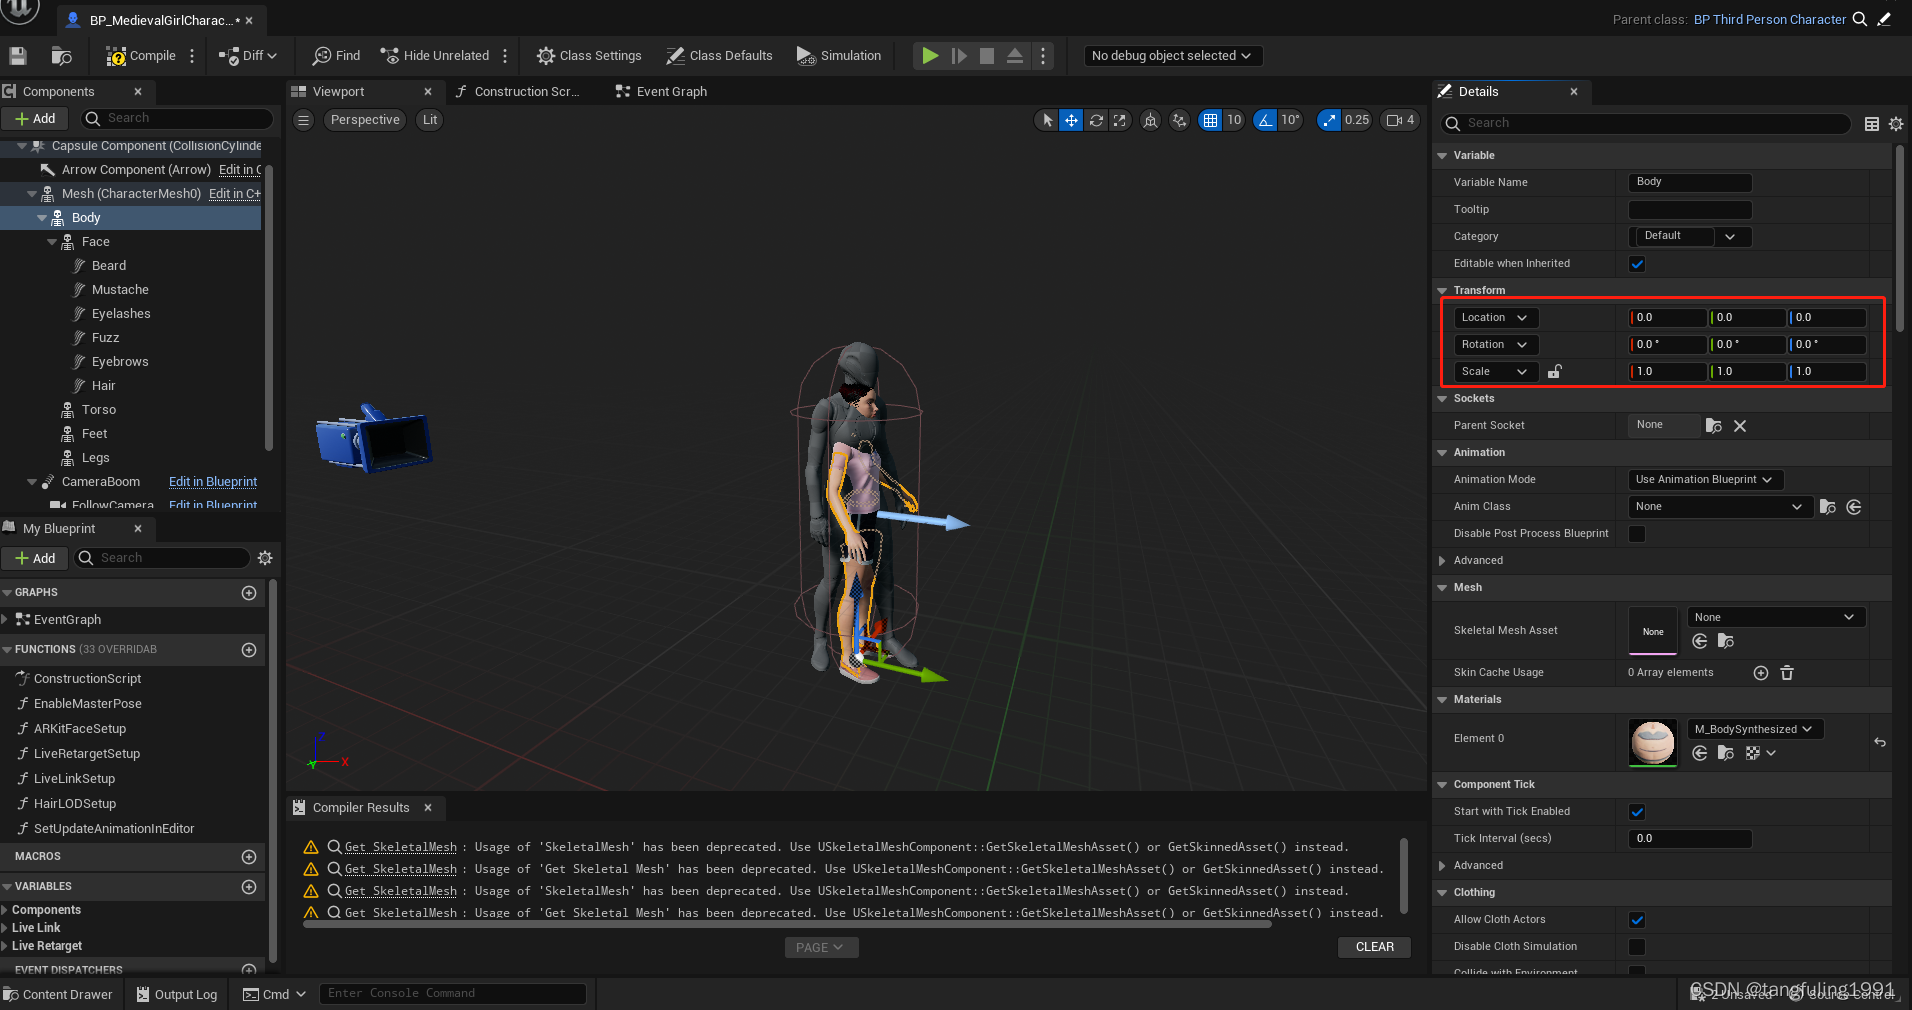The width and height of the screenshot is (1912, 1010).
Task: Toggle Disable Post Process Blueprint checkbox
Action: coord(1637,534)
